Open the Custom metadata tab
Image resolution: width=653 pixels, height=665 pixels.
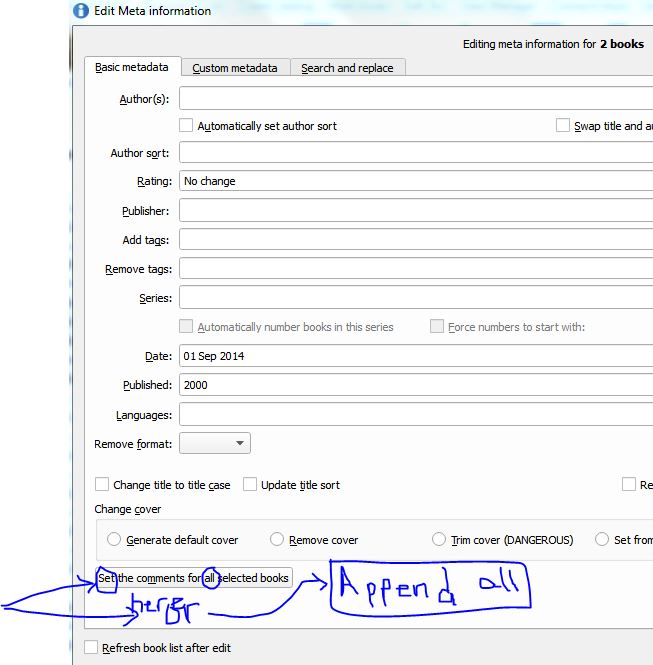pos(235,68)
